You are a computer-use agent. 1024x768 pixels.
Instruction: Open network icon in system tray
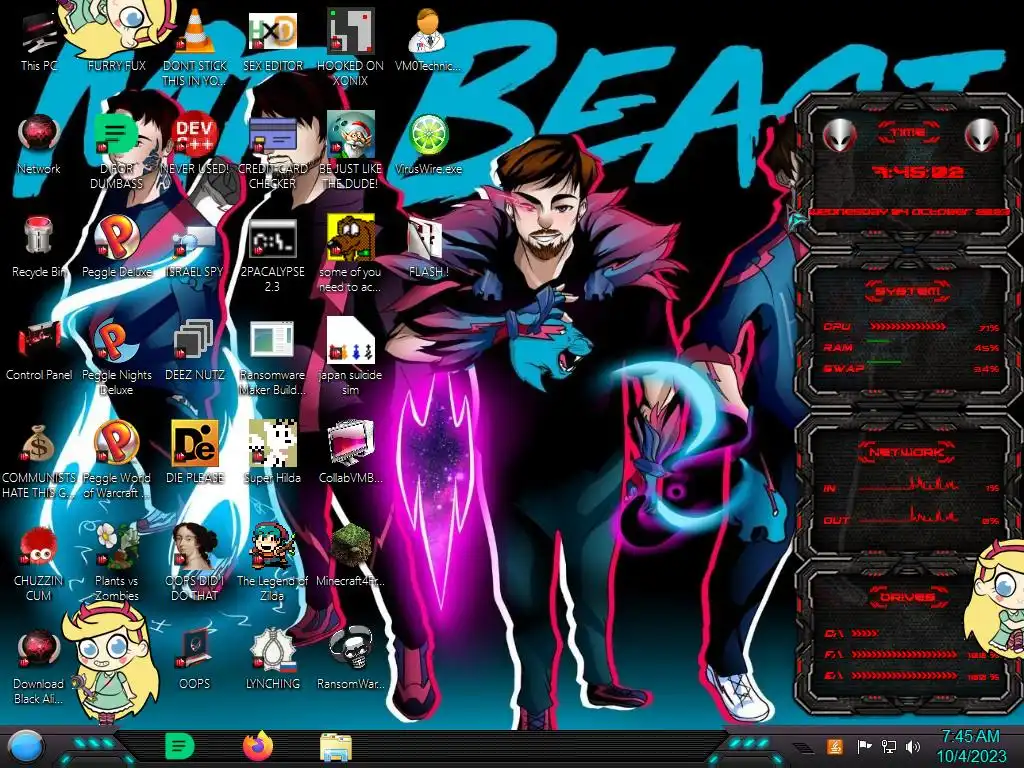(x=889, y=747)
